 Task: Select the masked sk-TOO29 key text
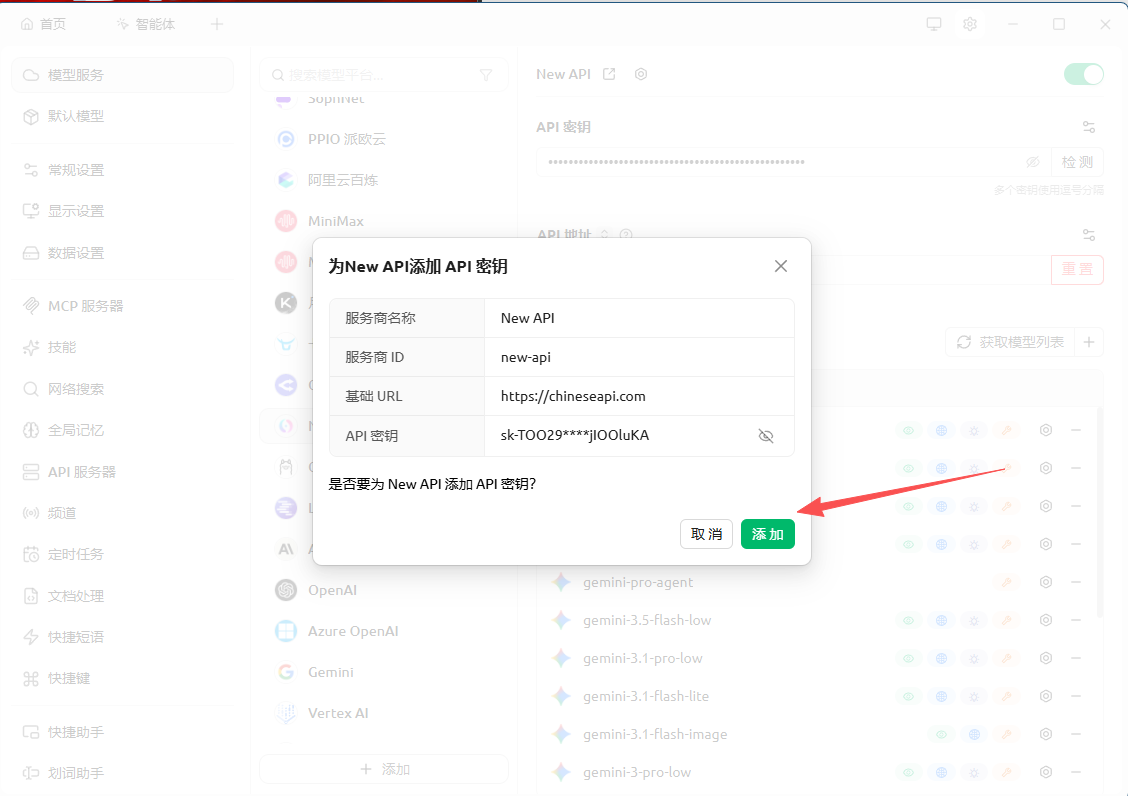click(x=575, y=435)
